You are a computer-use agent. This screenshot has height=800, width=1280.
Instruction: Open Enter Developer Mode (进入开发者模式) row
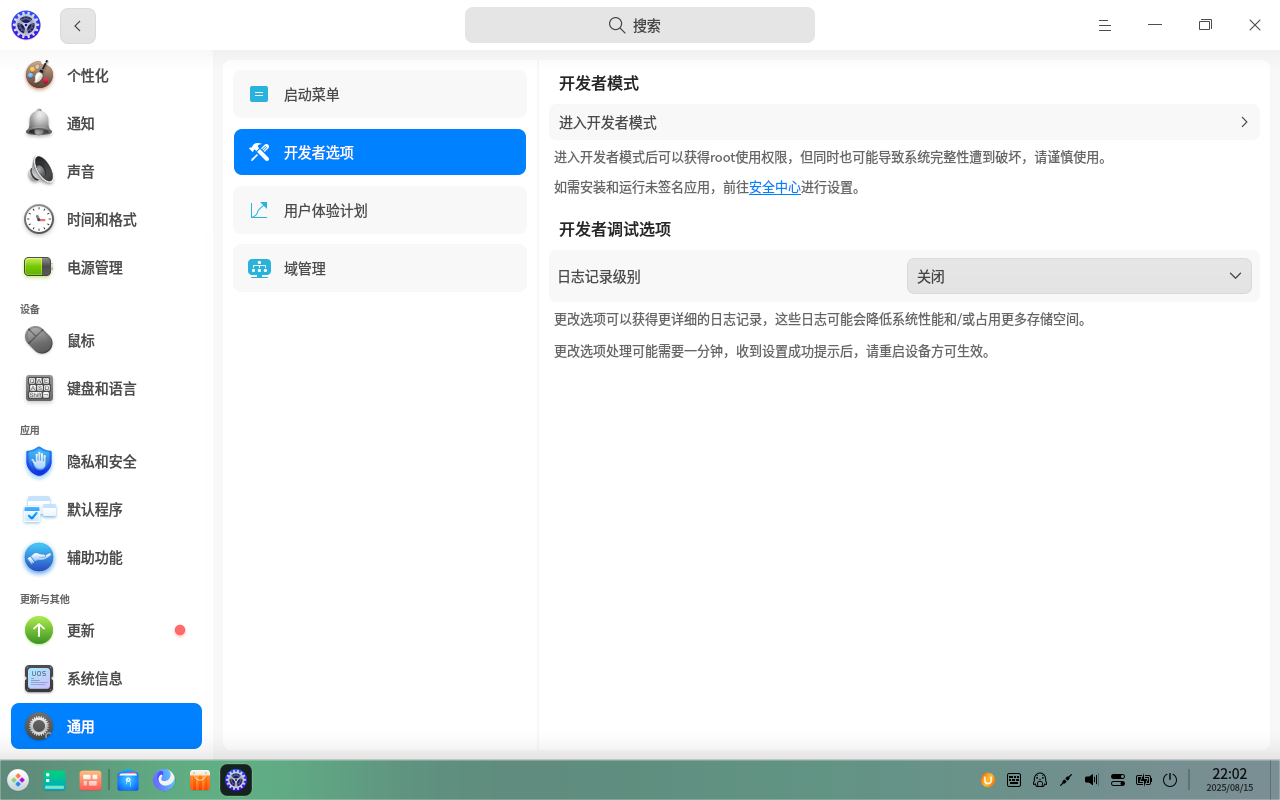tap(903, 123)
